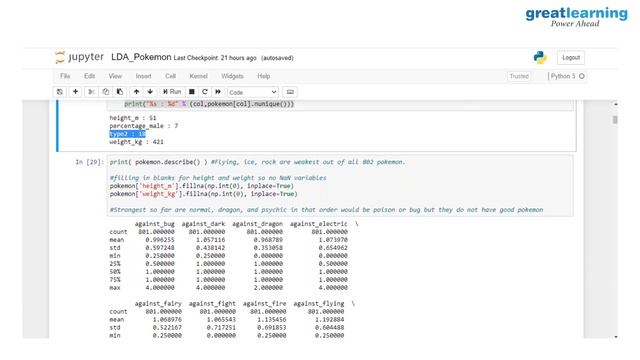Screen dimensions: 640x360
Task: Click the 'percentage_male : 7' output line
Action: point(144,126)
